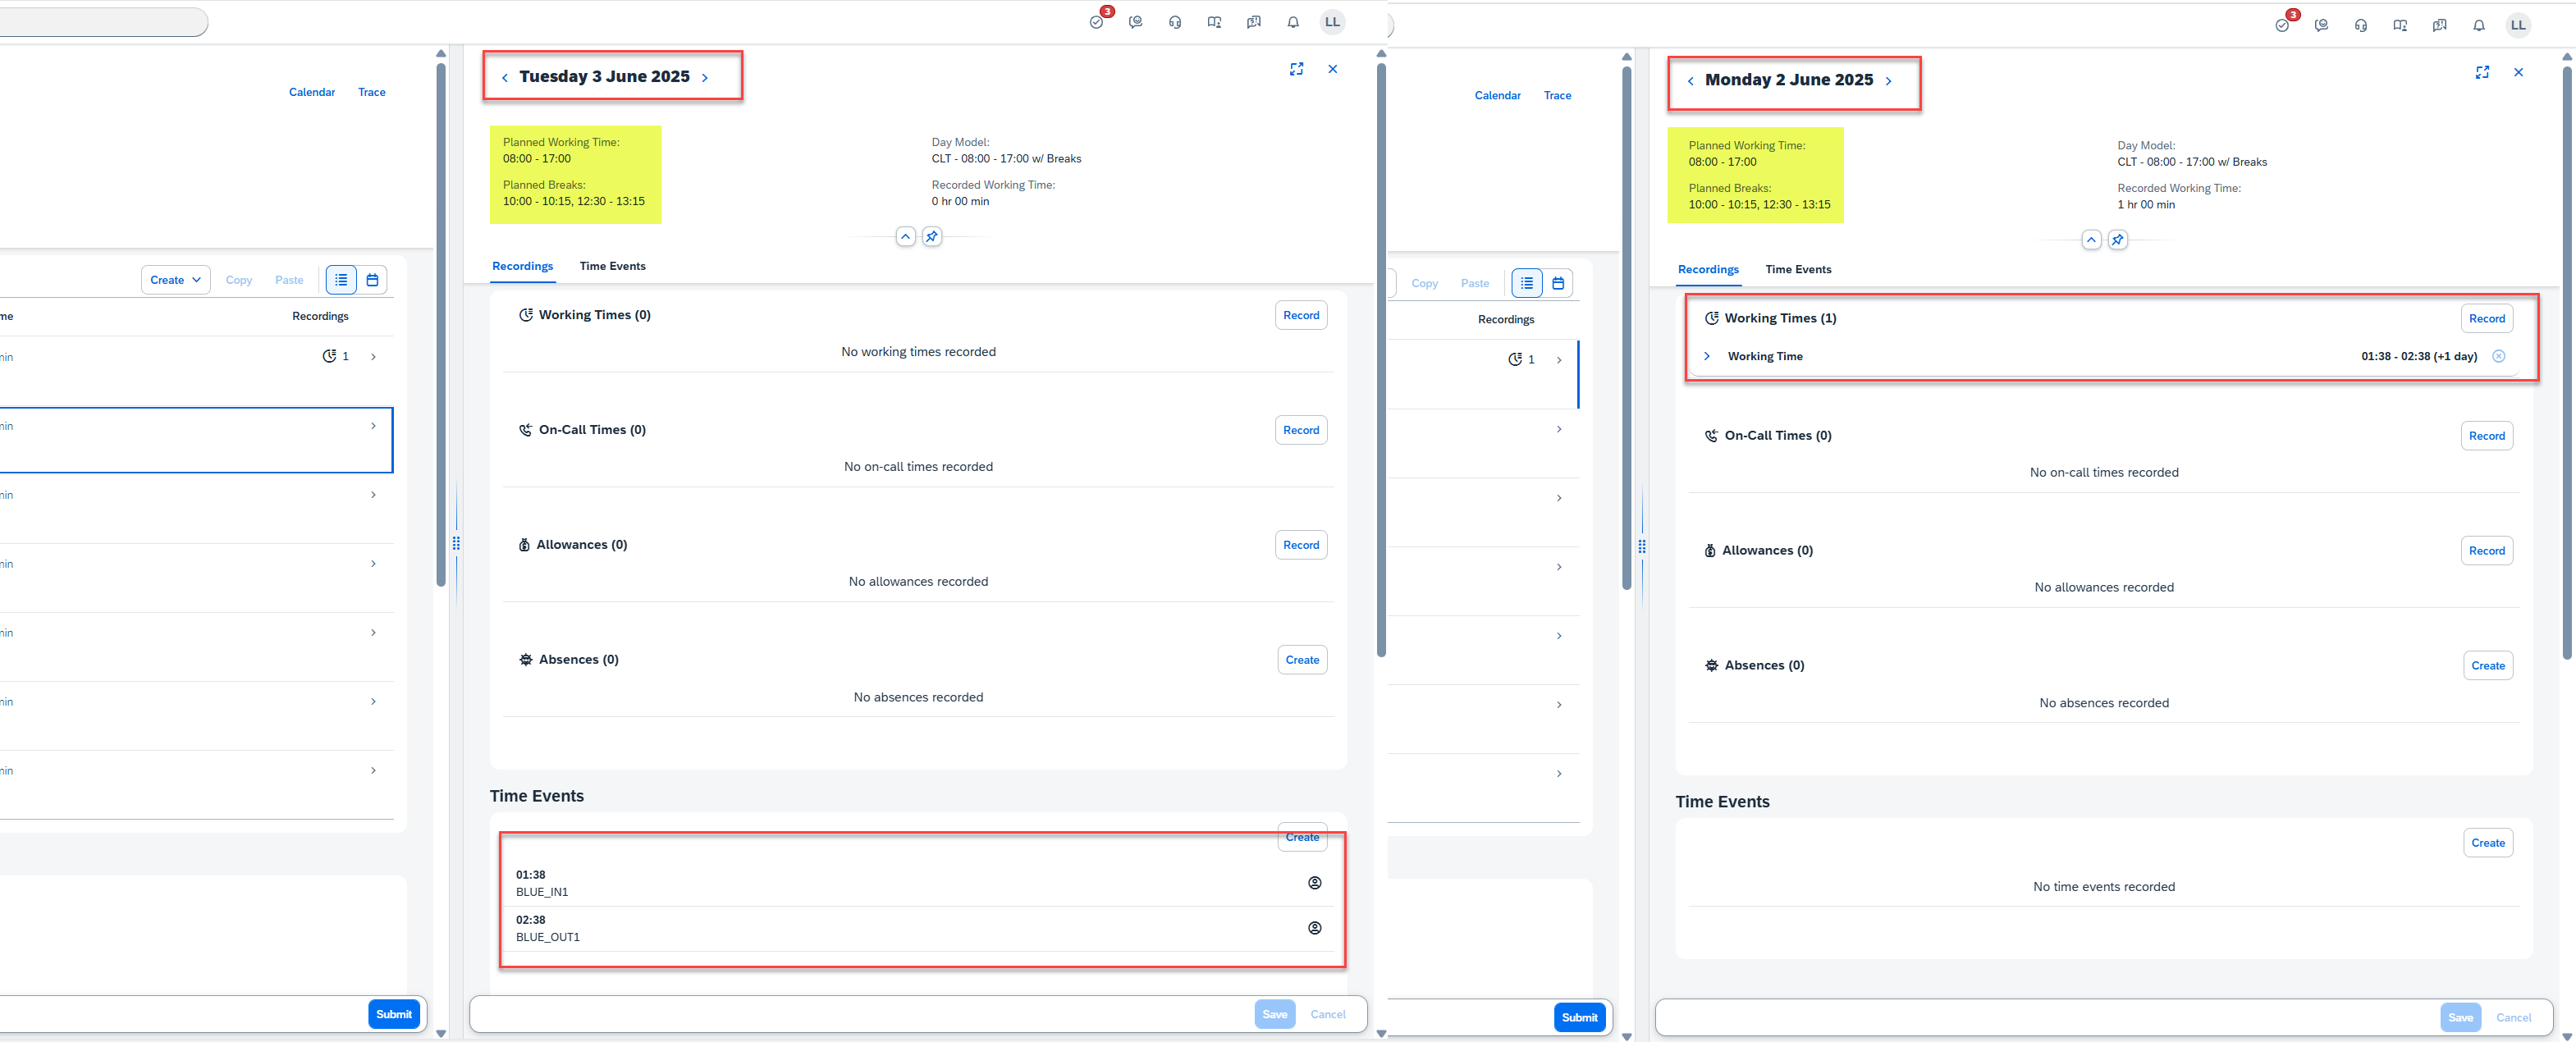The width and height of the screenshot is (2576, 1042).
Task: Click Submit button in right screenshot
Action: (x=1580, y=1018)
